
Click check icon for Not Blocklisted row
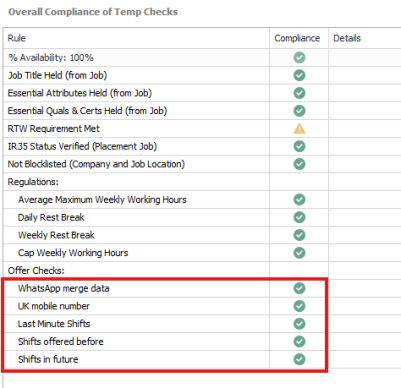(x=299, y=164)
